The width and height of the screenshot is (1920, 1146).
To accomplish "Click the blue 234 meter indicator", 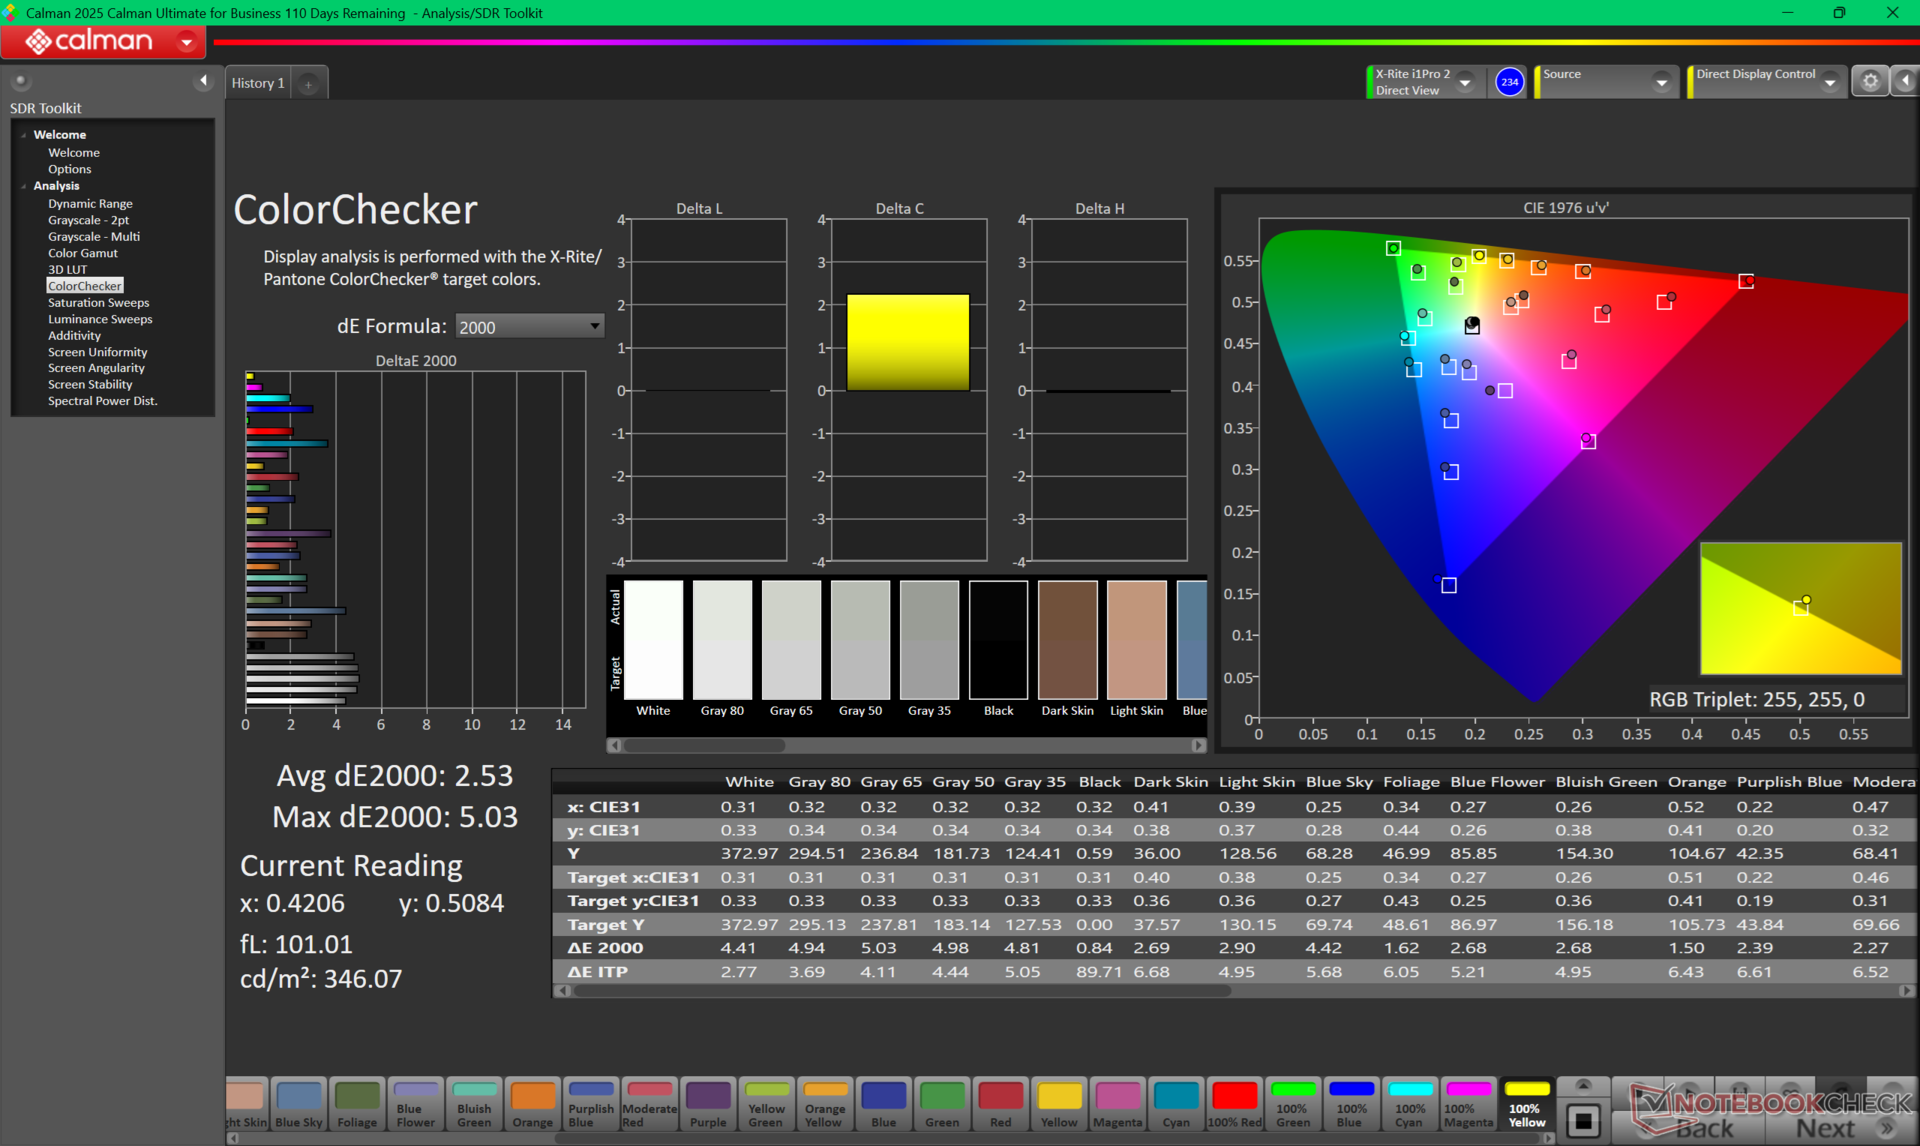I will [x=1509, y=82].
